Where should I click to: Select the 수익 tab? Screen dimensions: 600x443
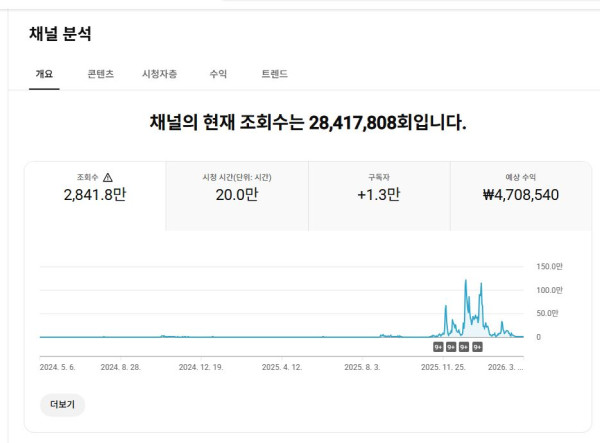tap(218, 74)
